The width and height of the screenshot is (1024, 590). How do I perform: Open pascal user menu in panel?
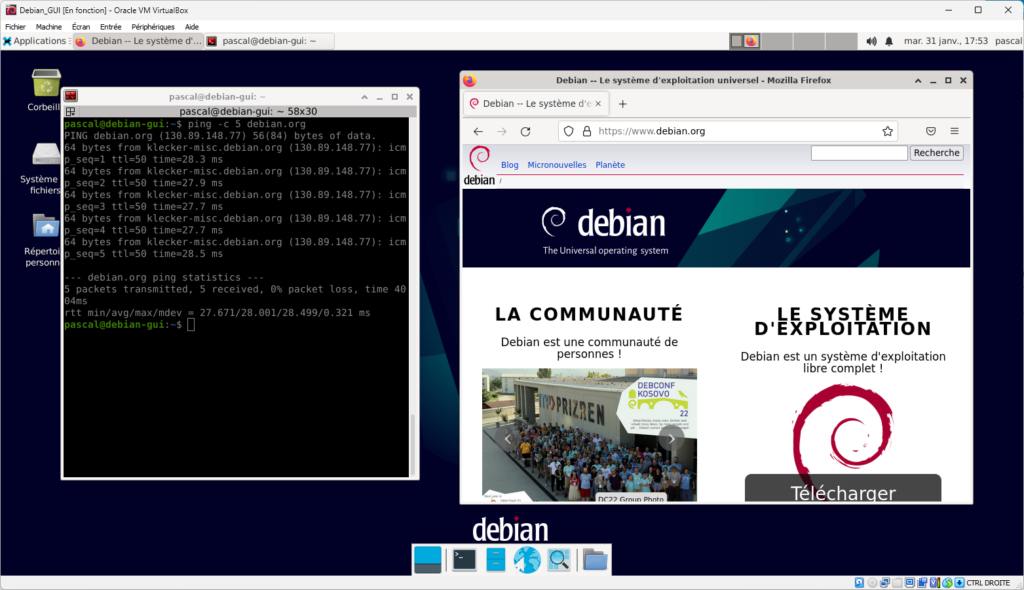1009,41
